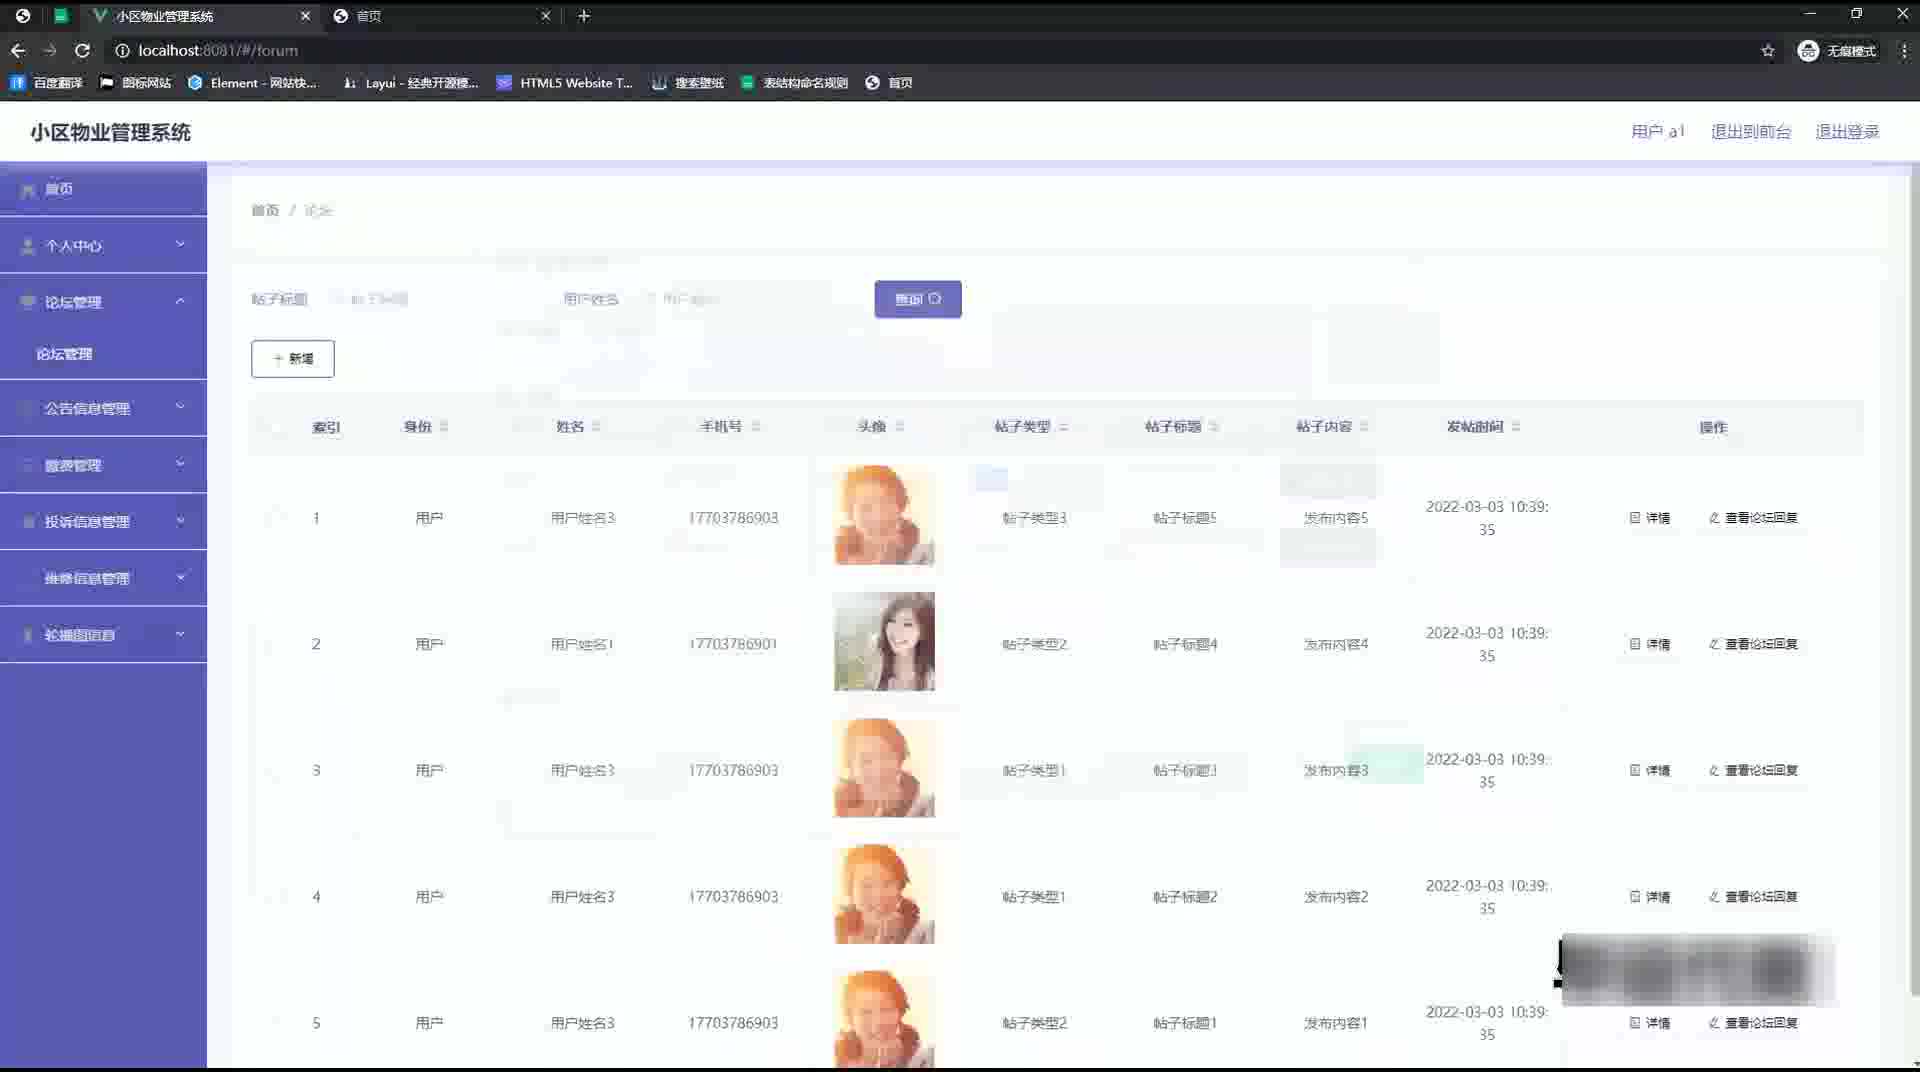Open 详情 for row index 3
Screen dimensions: 1920x1072
(x=1650, y=771)
